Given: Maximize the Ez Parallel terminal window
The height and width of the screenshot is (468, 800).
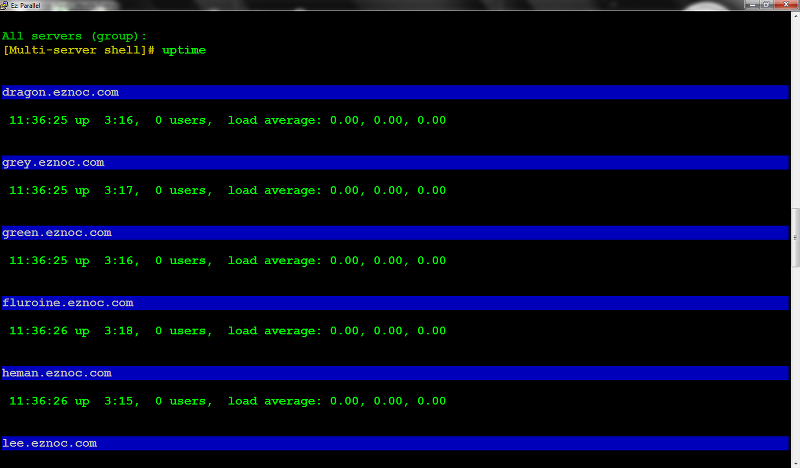Looking at the screenshot, I should 766,5.
